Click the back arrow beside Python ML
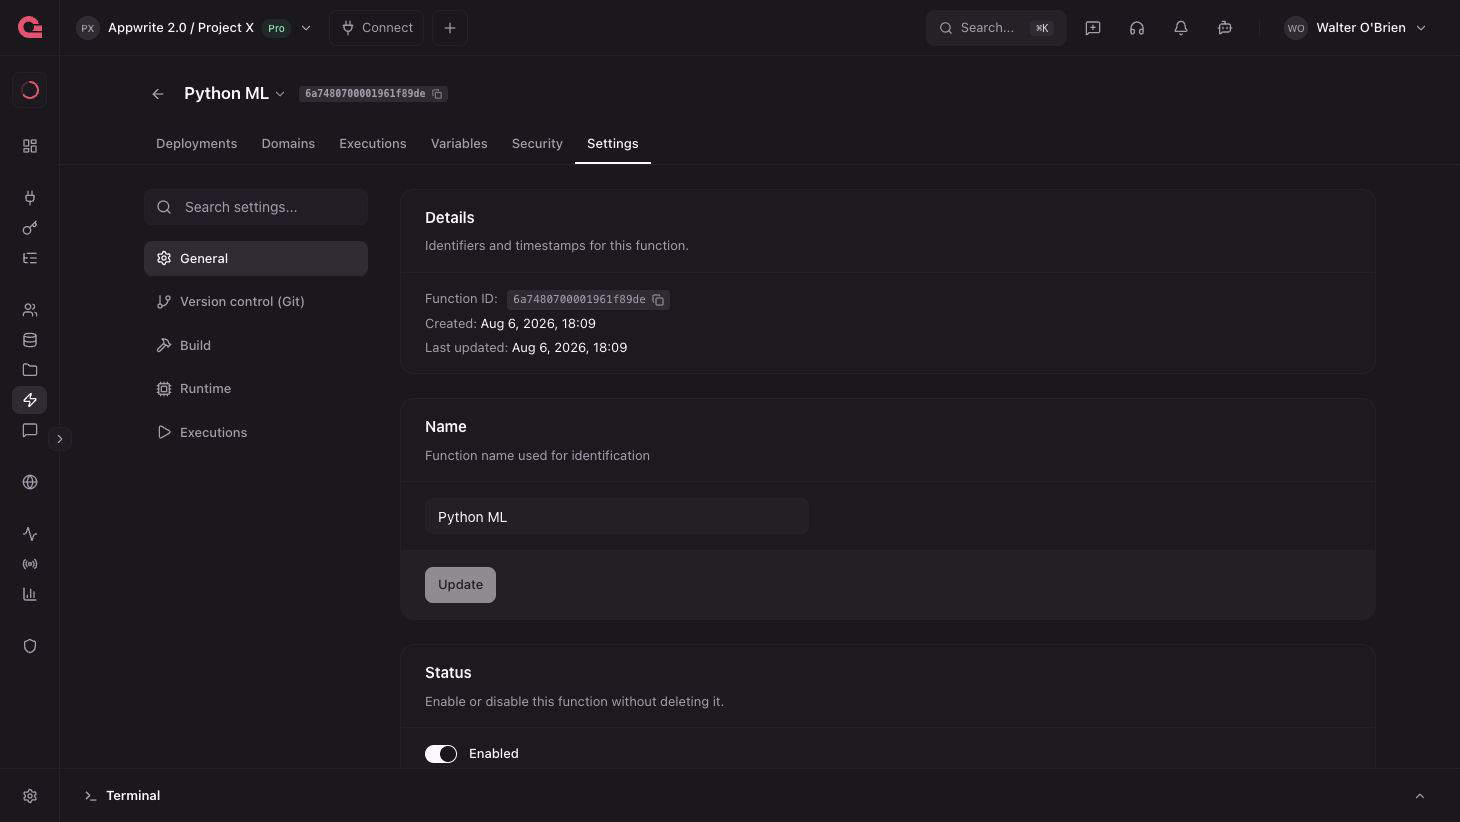The height and width of the screenshot is (822, 1460). pos(158,94)
